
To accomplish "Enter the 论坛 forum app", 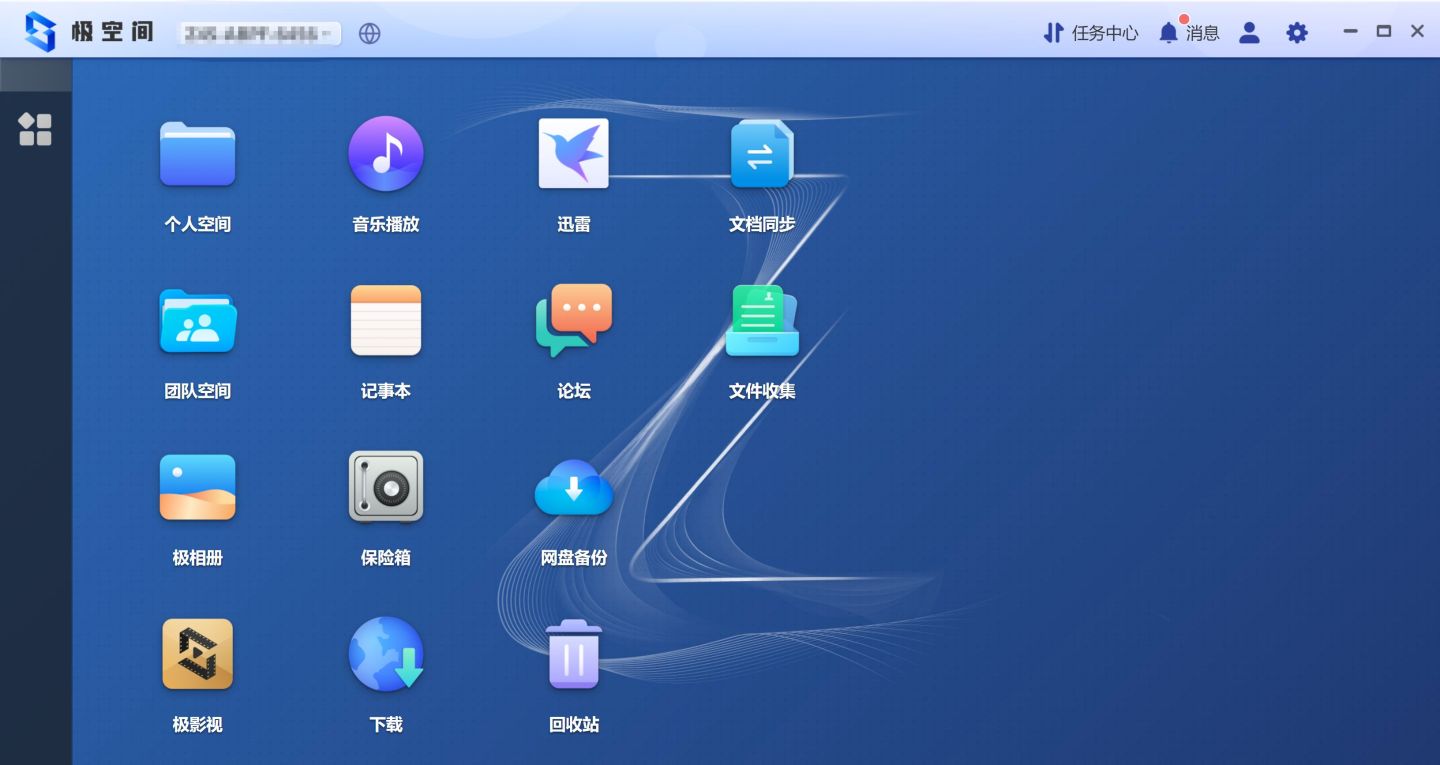I will (573, 320).
